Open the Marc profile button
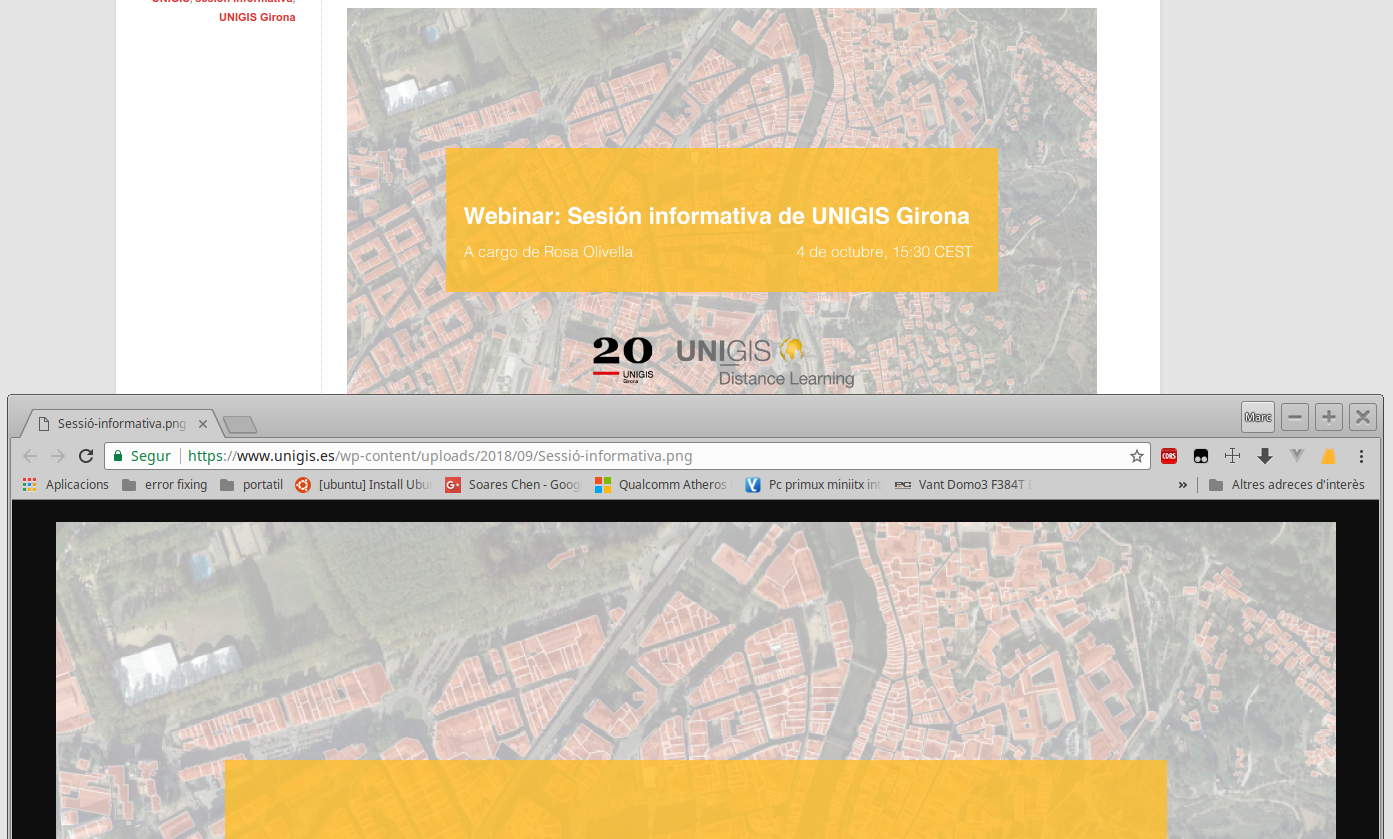Screen dimensions: 1393x839 pos(1257,417)
